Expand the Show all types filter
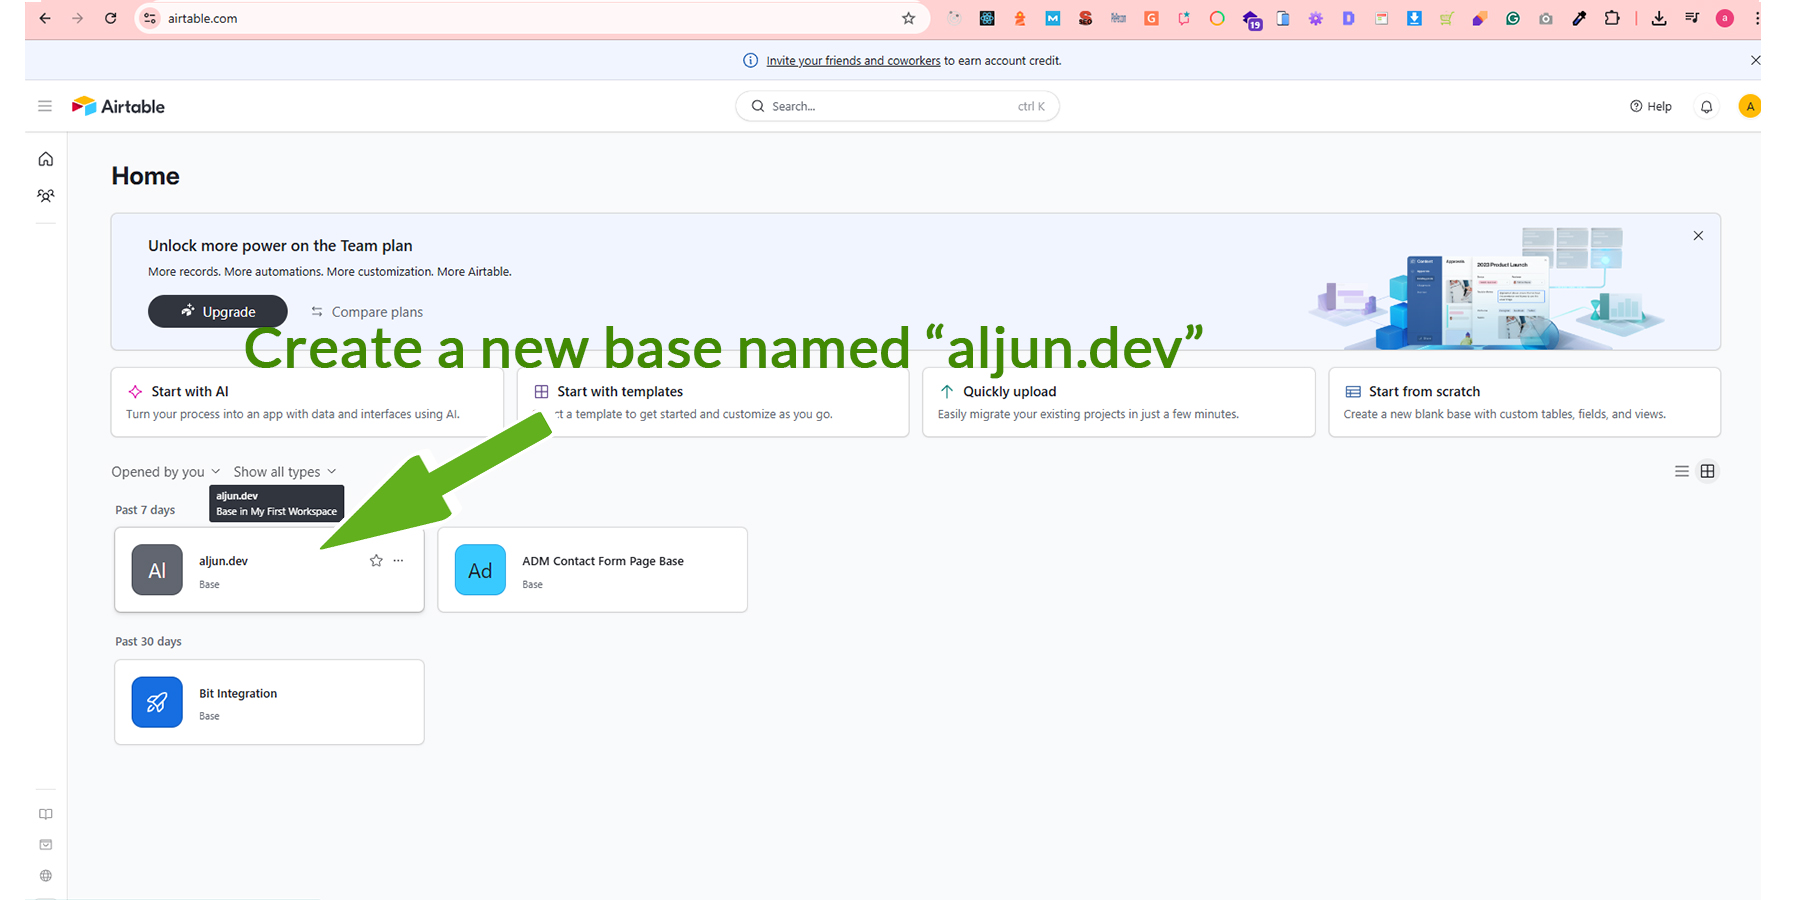Screen dimensions: 1800x900 pos(285,472)
